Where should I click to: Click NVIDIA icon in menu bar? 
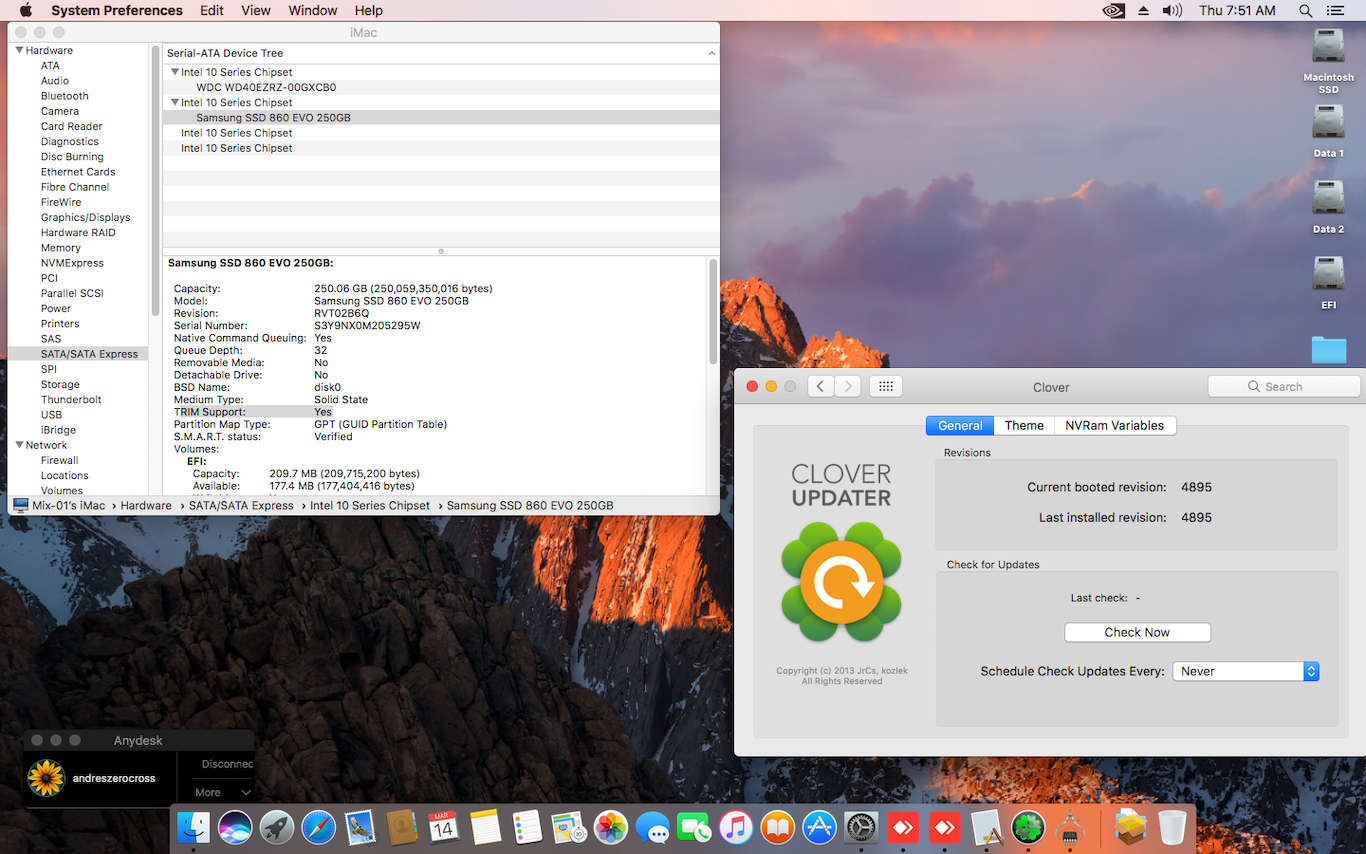(x=1113, y=10)
